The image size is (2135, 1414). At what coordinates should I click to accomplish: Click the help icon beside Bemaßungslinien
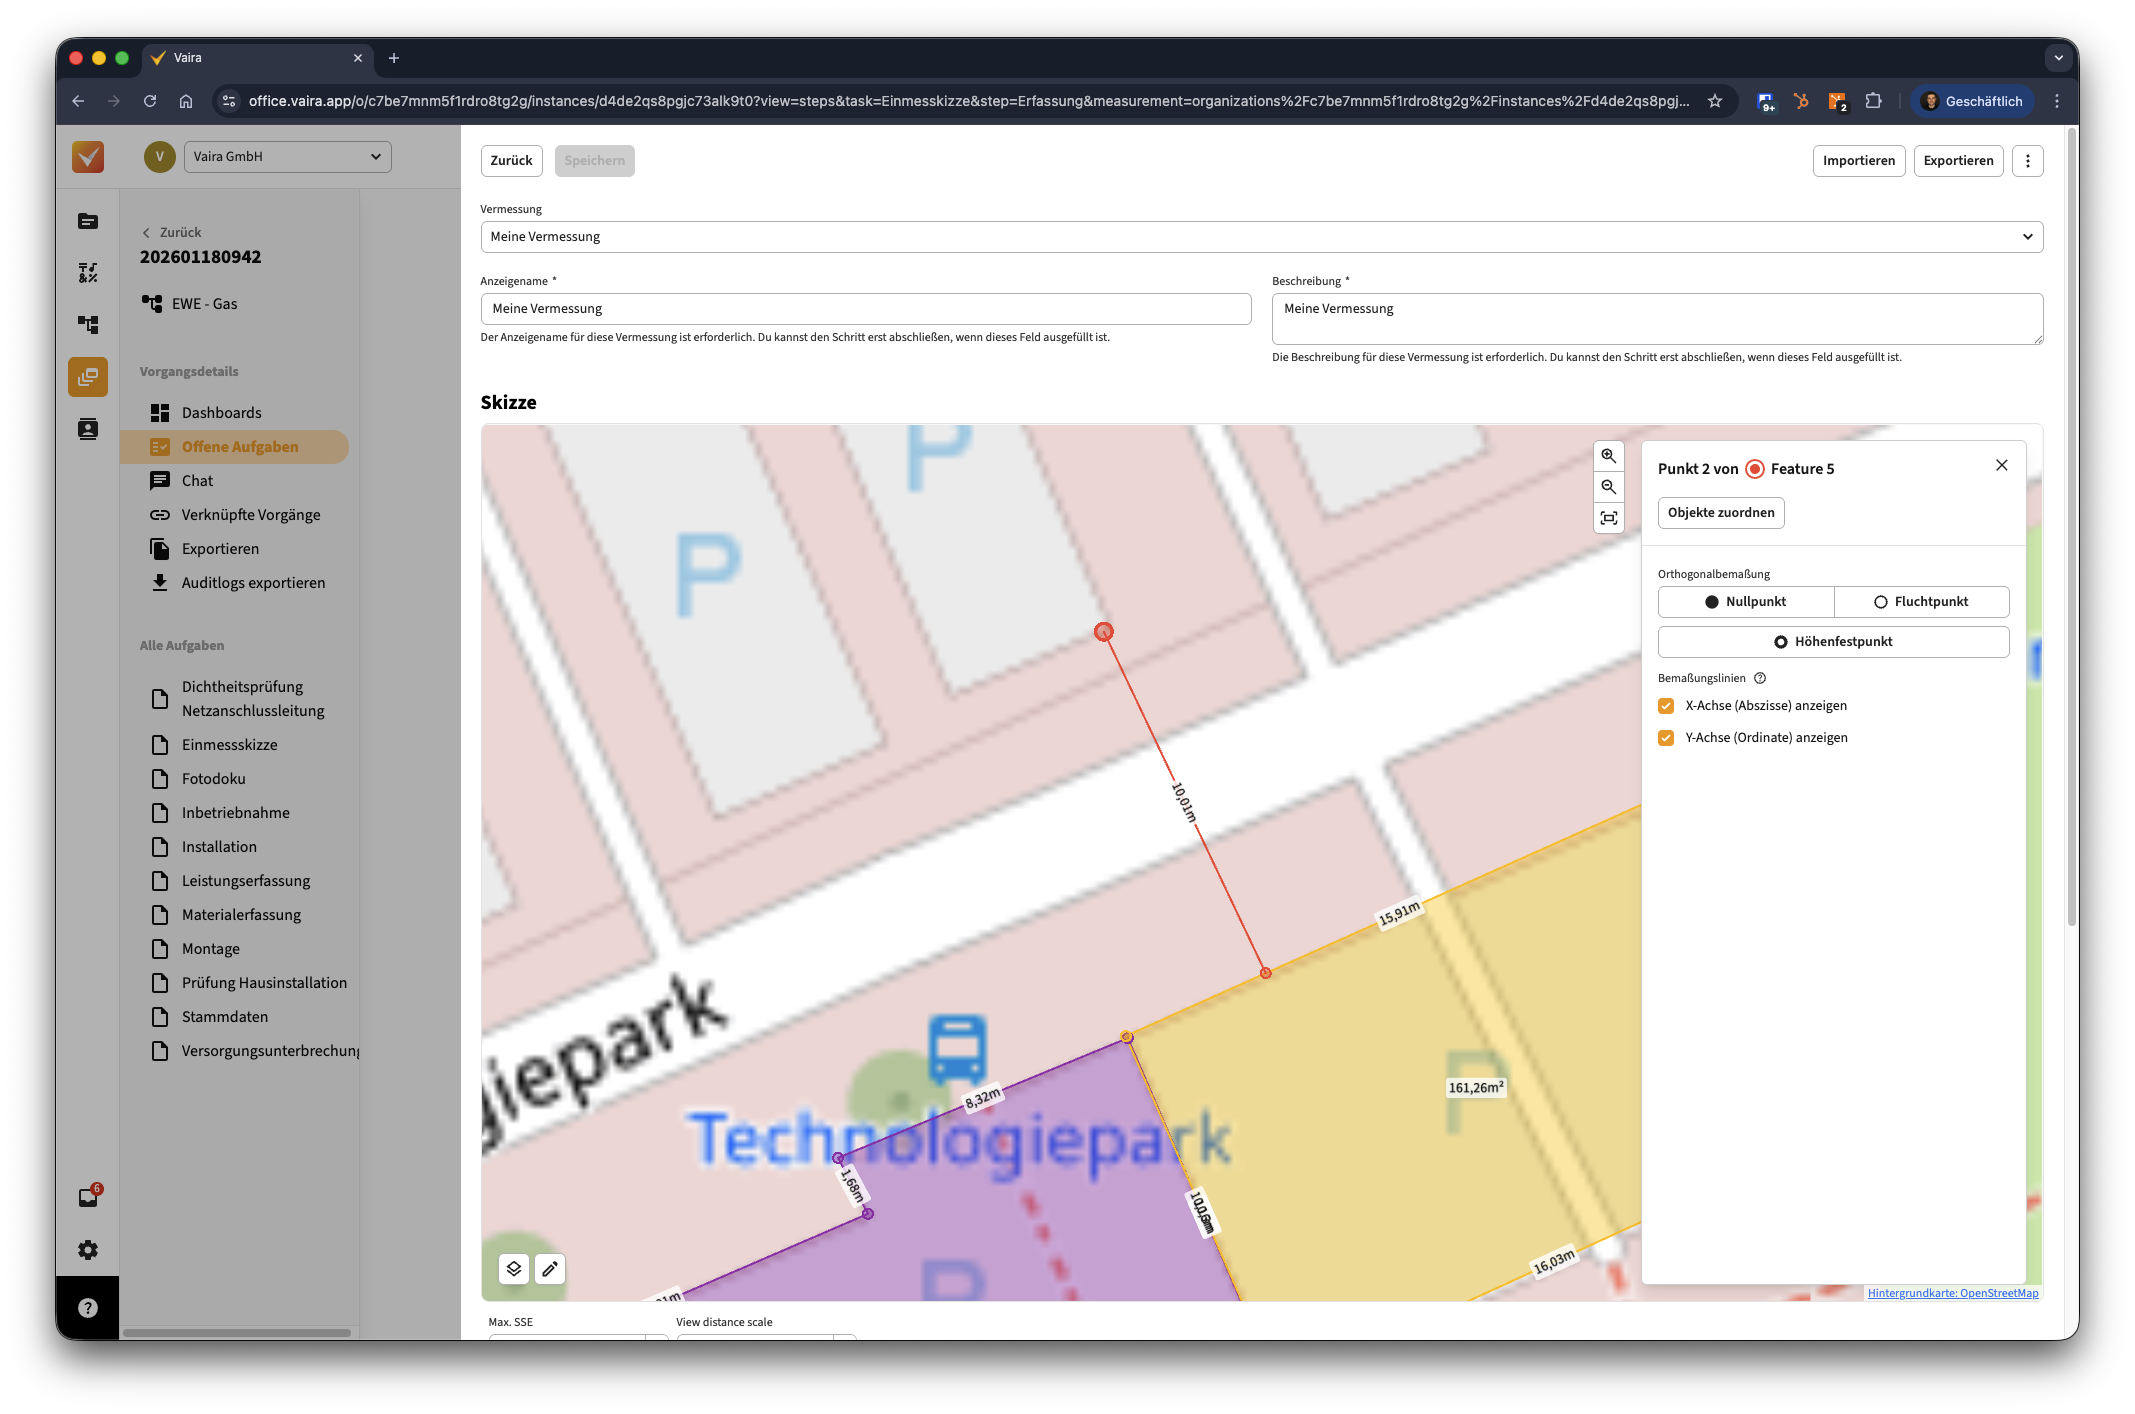pos(1760,678)
